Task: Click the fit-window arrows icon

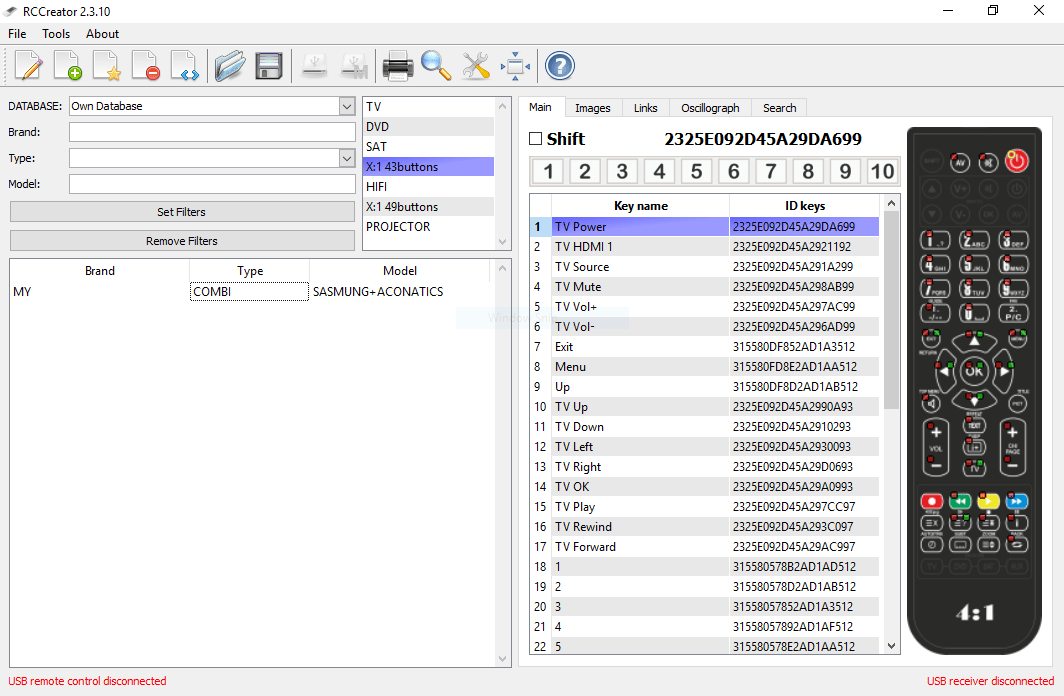Action: point(515,66)
